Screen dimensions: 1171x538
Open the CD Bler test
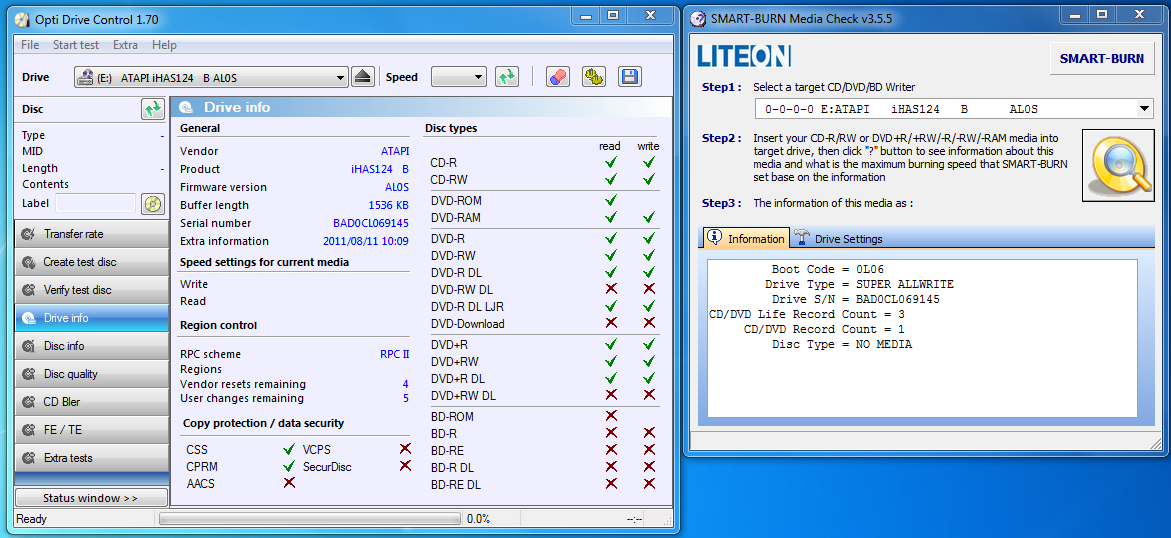[x=92, y=402]
